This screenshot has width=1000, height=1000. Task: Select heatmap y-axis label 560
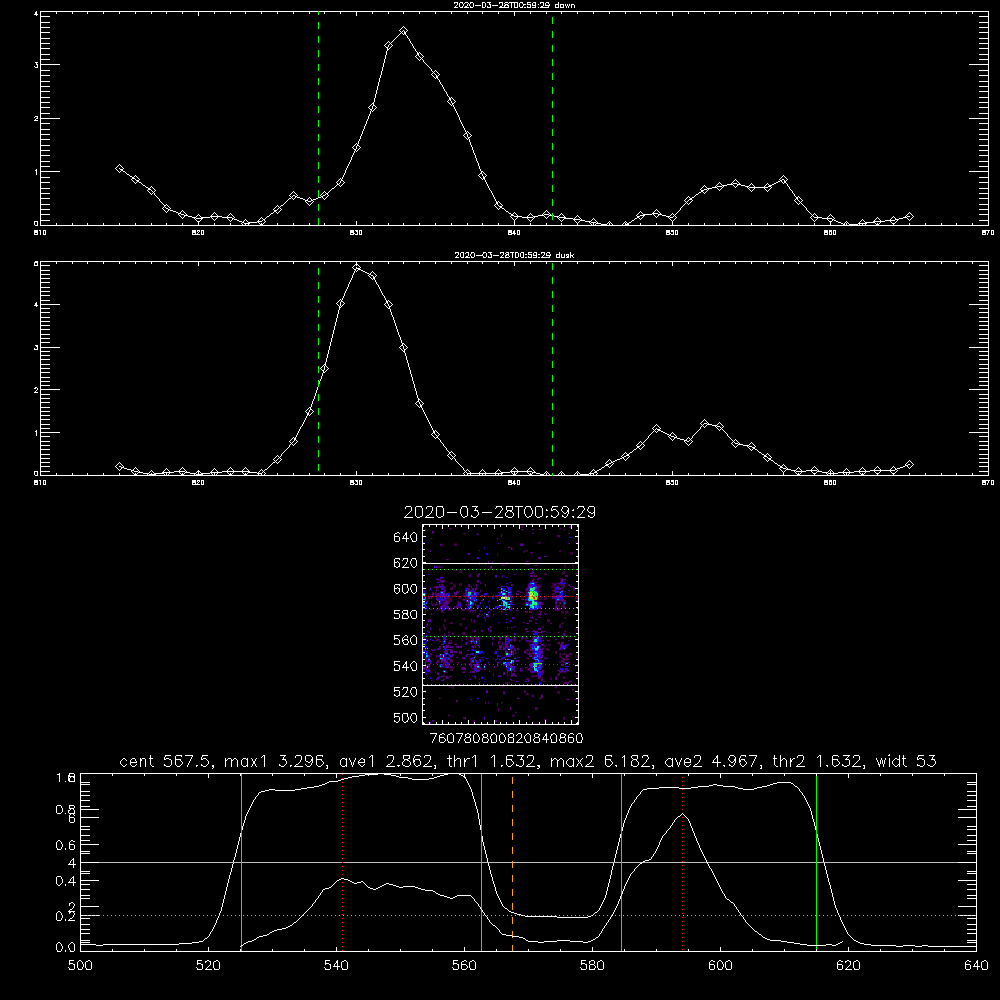pyautogui.click(x=405, y=640)
